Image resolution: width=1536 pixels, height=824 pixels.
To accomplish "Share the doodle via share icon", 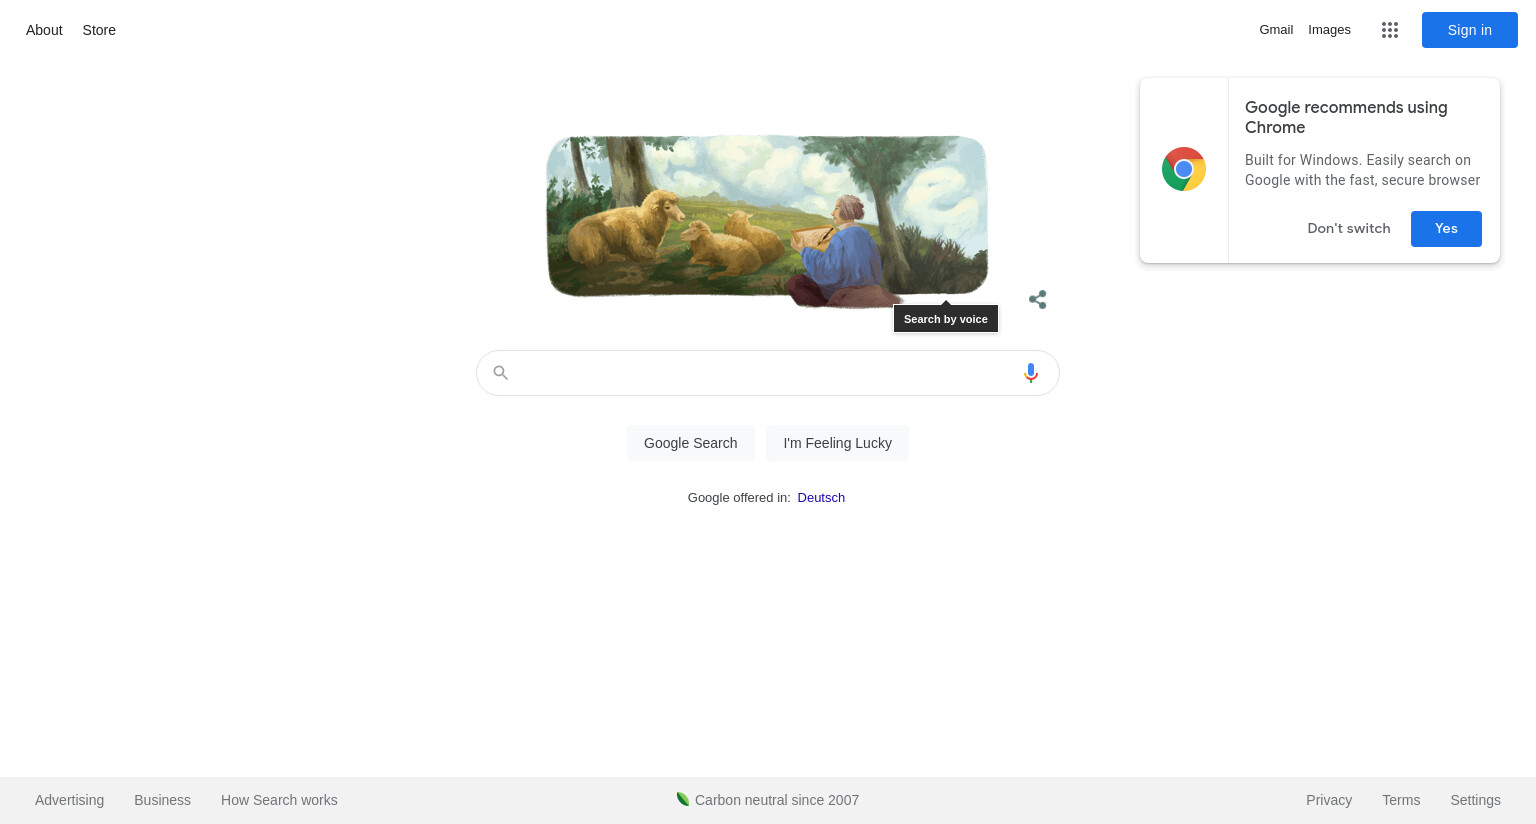I will (1038, 299).
